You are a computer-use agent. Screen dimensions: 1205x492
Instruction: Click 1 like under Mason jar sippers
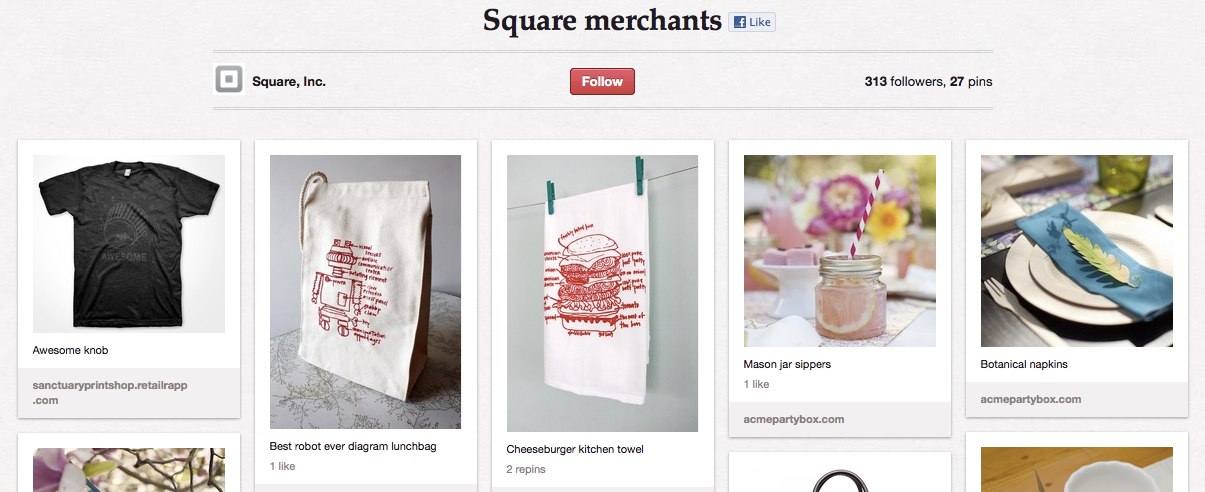(757, 384)
